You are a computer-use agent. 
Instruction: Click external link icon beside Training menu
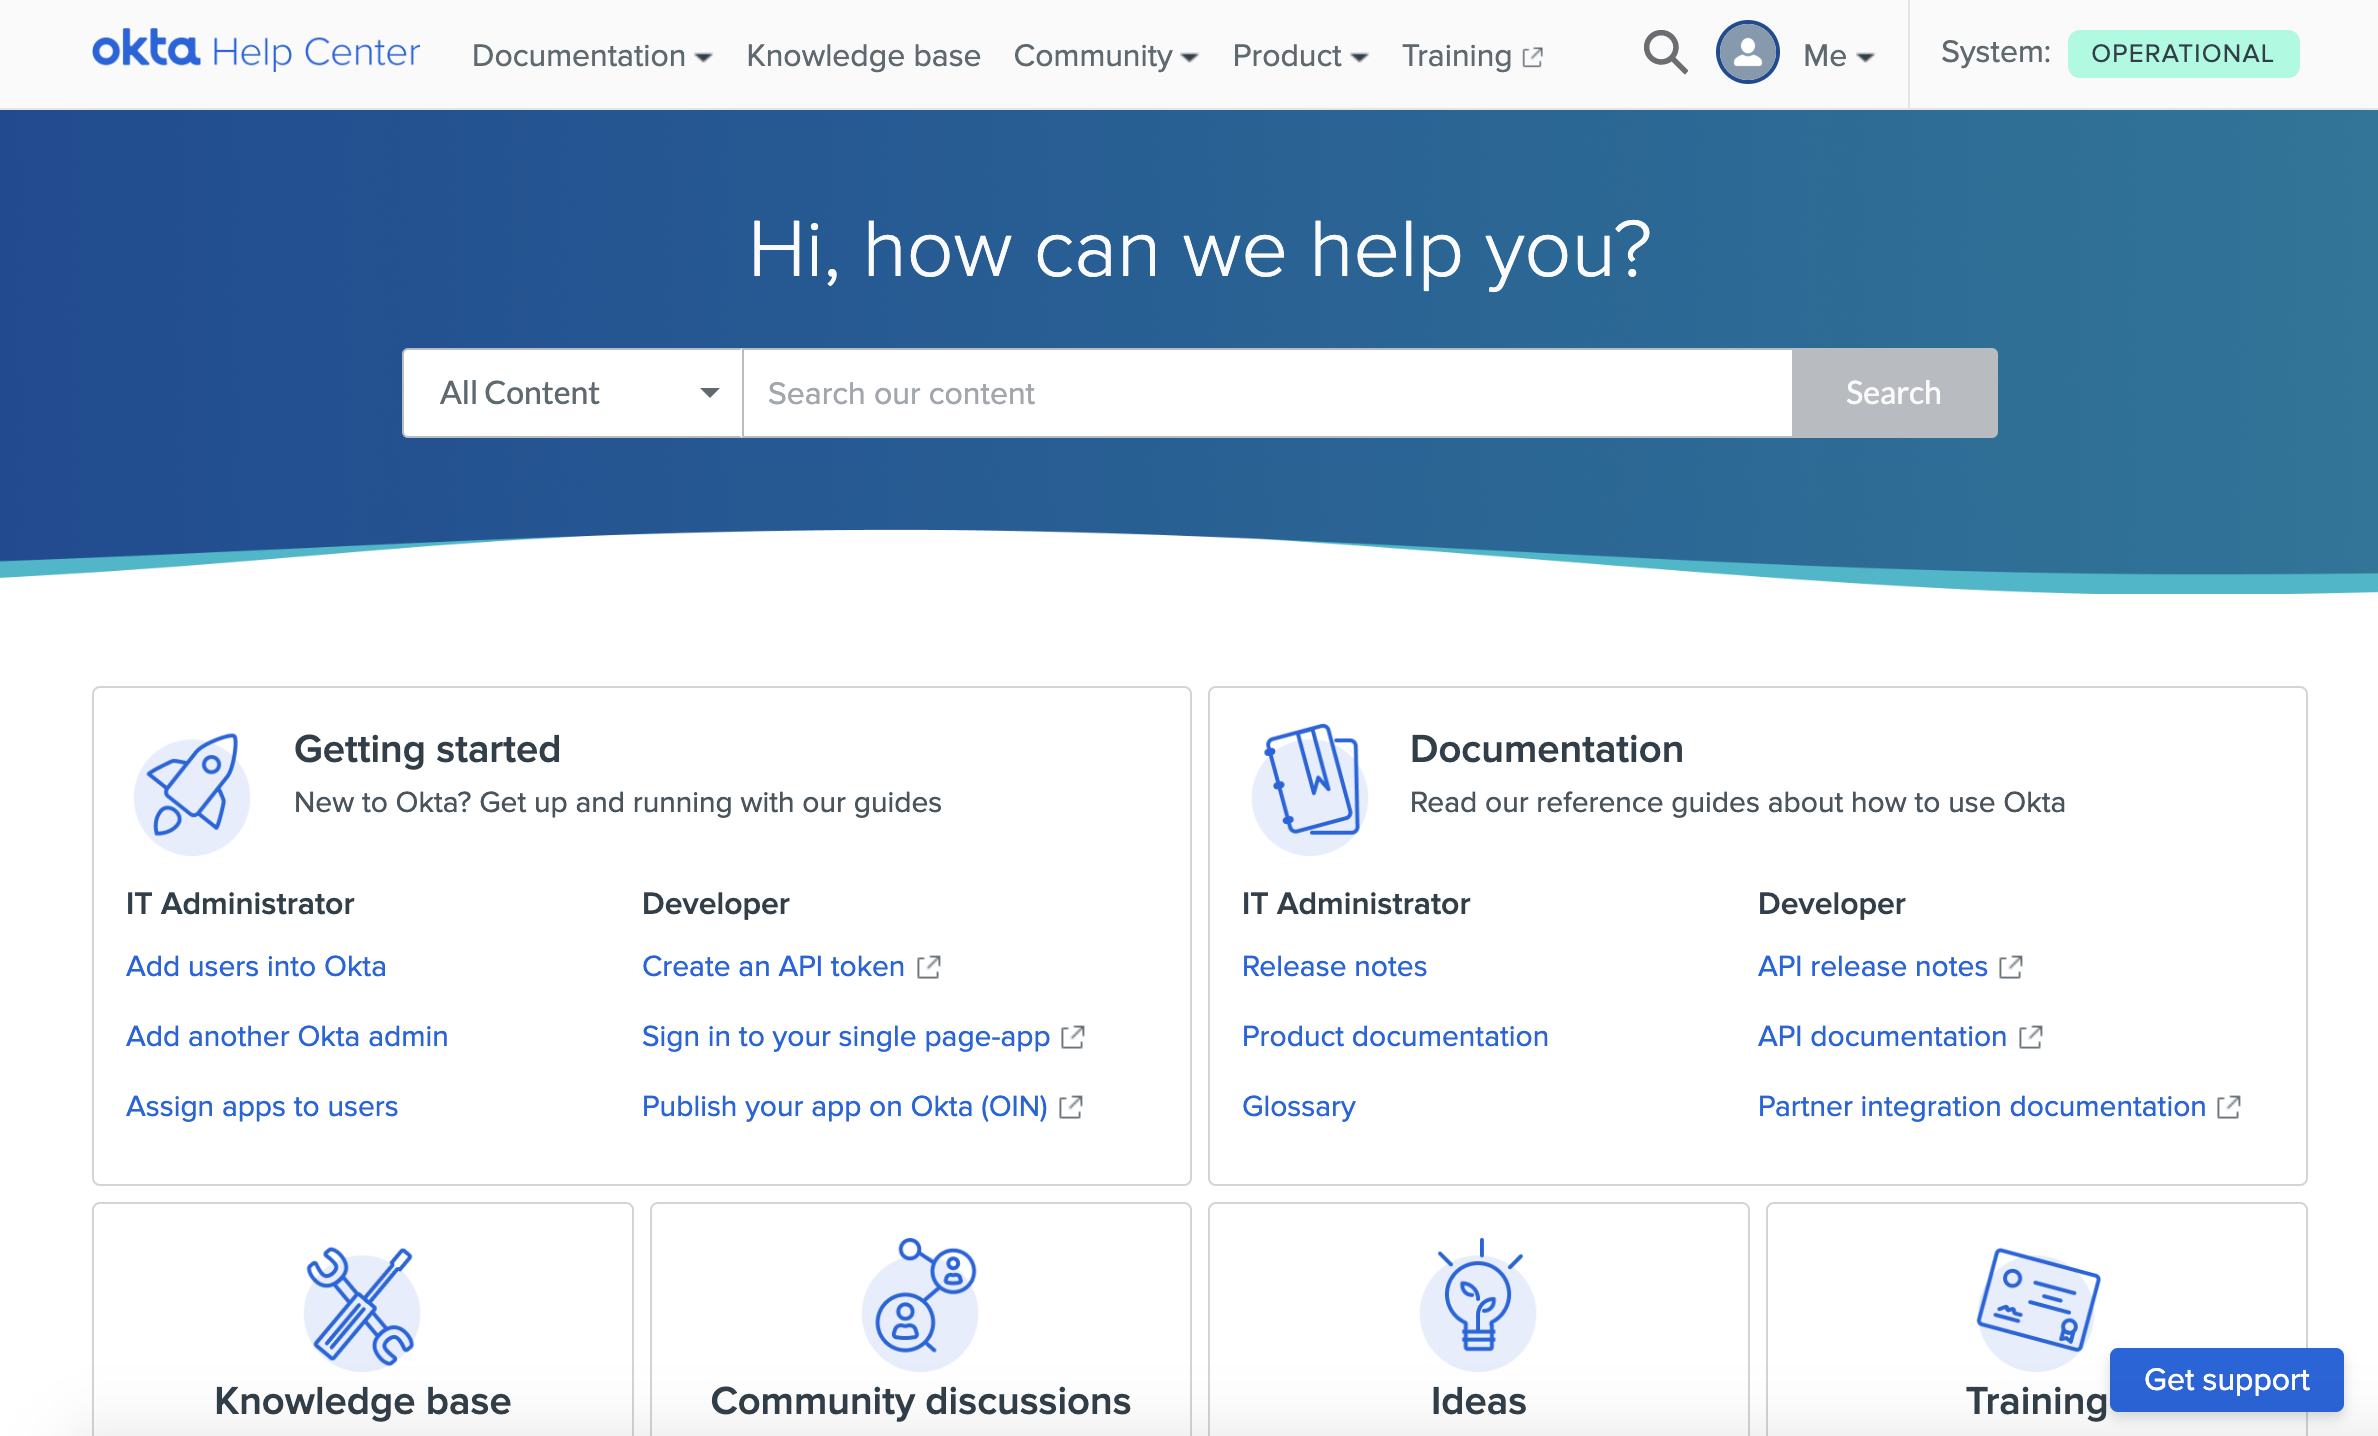pos(1532,57)
